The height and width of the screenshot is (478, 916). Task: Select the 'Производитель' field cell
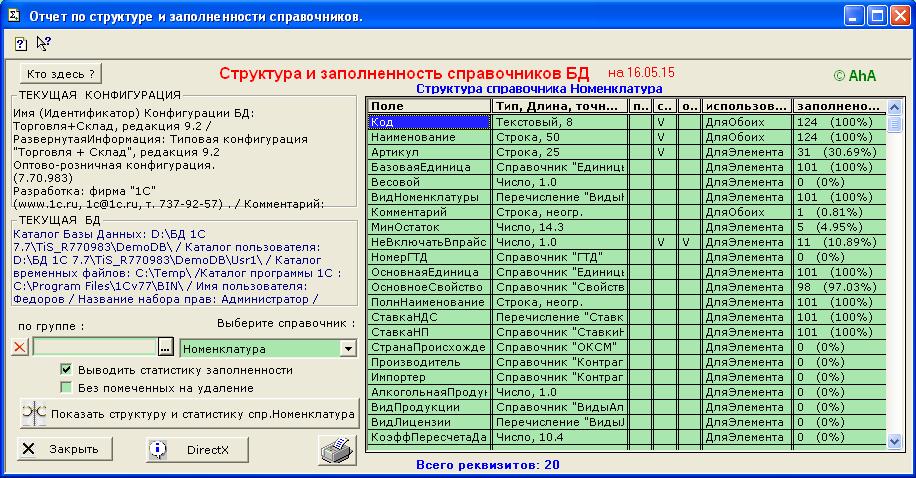pos(429,362)
